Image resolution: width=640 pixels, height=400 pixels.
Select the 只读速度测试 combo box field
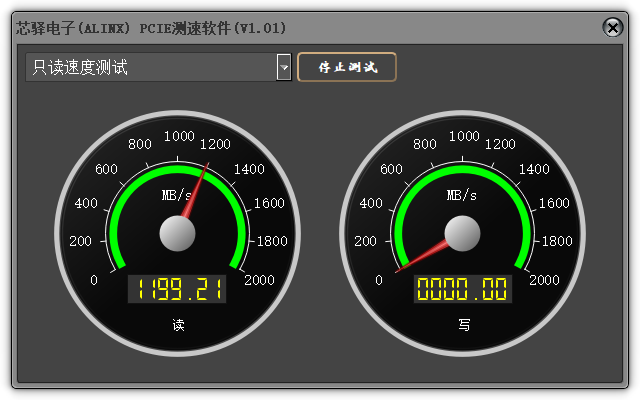[158, 67]
